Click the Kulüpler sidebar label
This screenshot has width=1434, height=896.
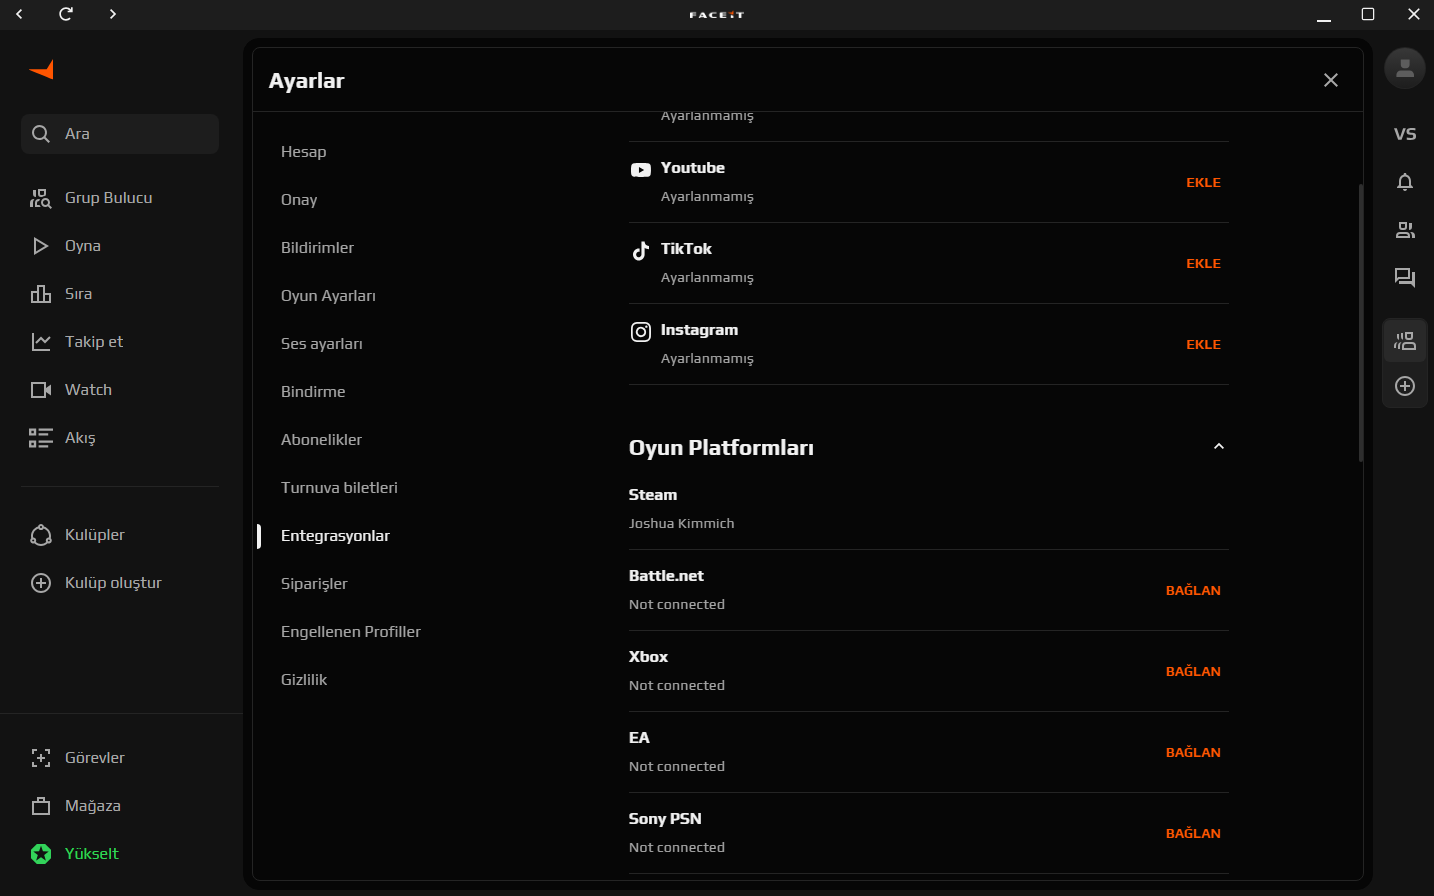point(95,535)
